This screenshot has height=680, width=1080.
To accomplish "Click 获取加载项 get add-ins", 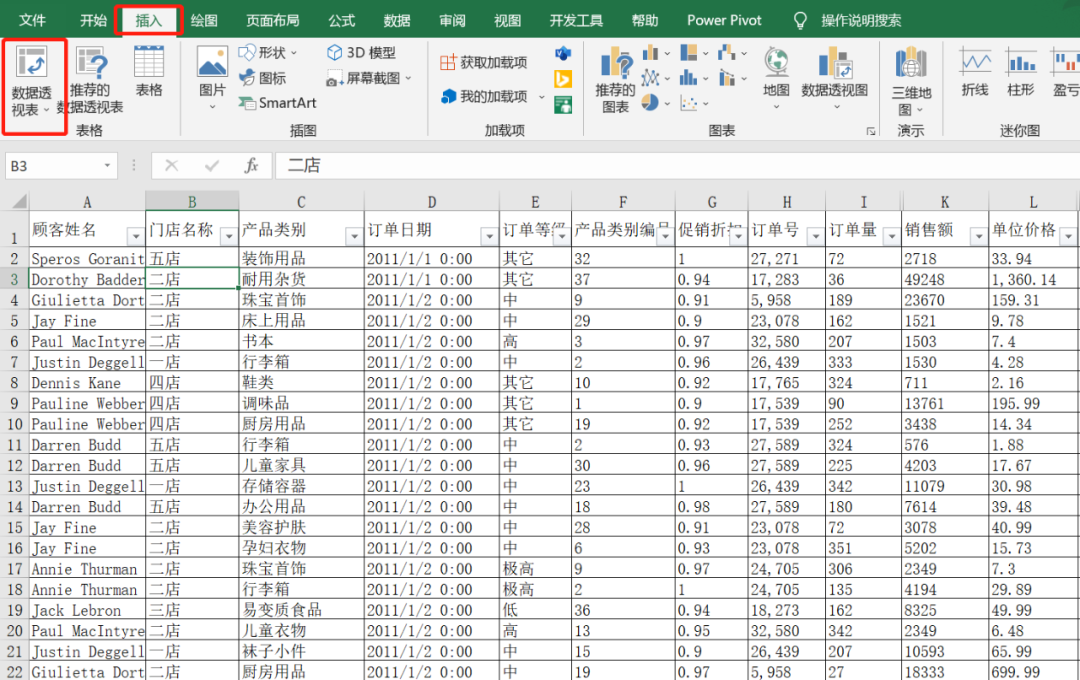I will 484,63.
